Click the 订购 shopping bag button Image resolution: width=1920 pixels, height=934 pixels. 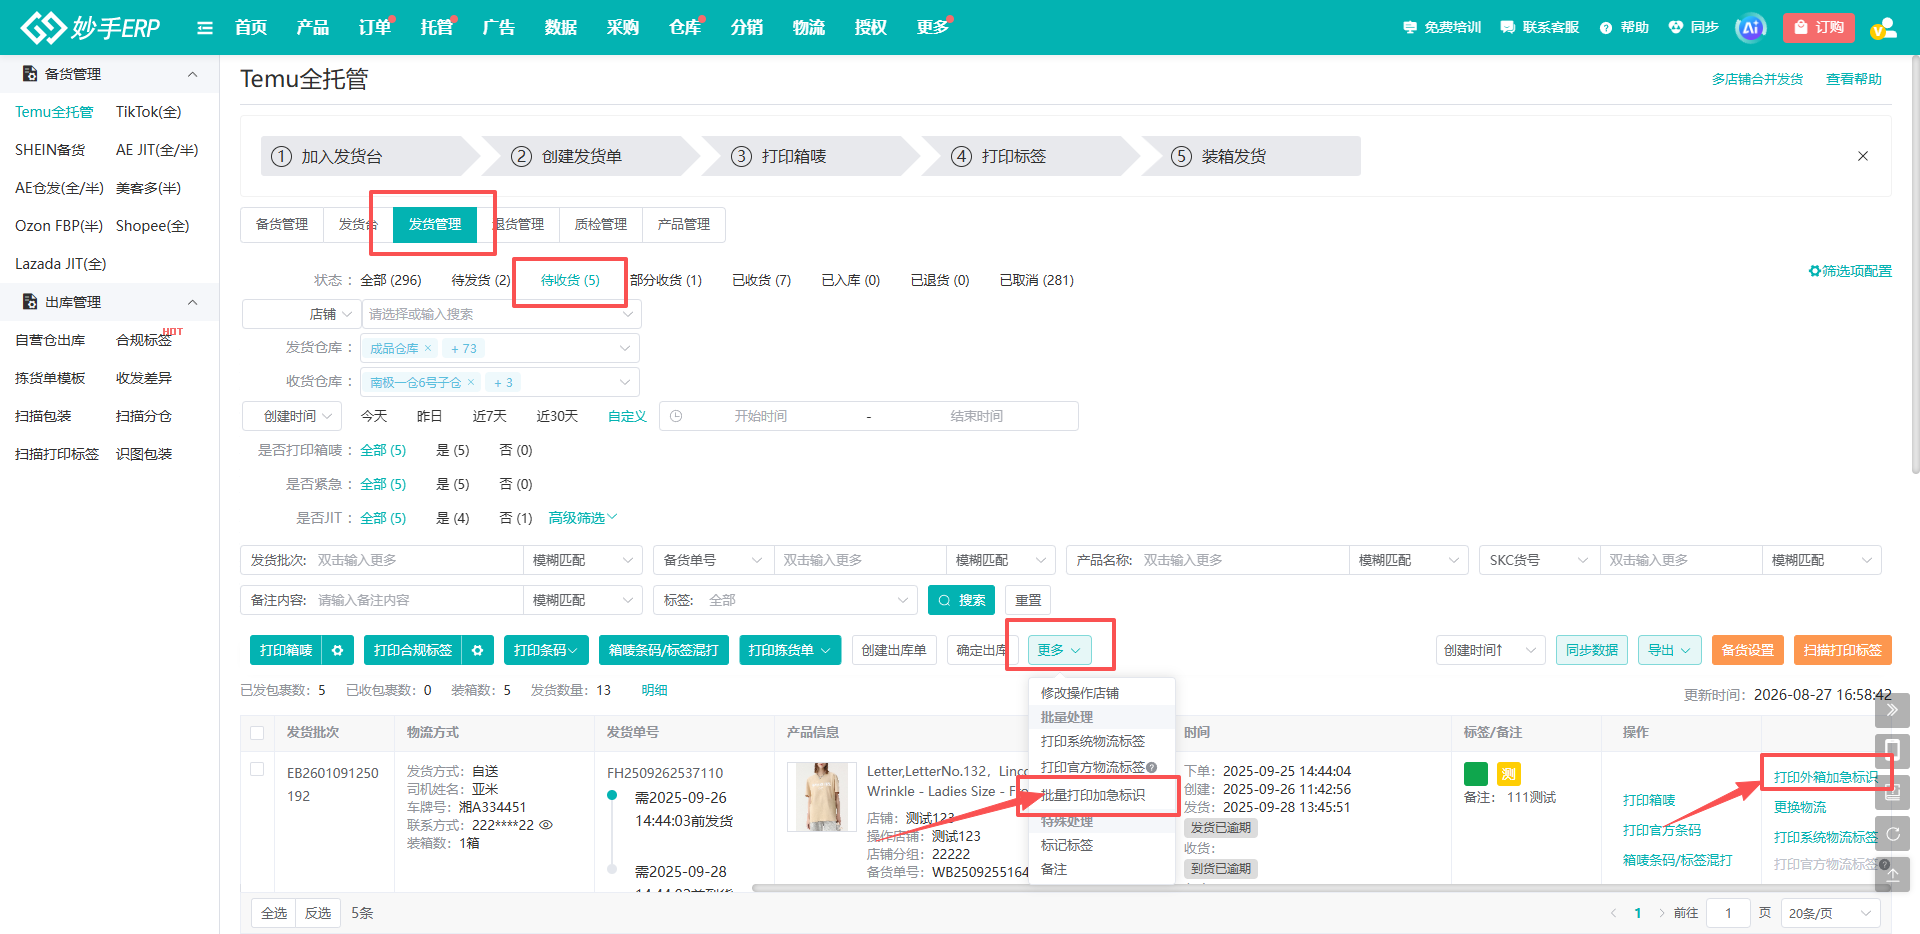(x=1818, y=28)
